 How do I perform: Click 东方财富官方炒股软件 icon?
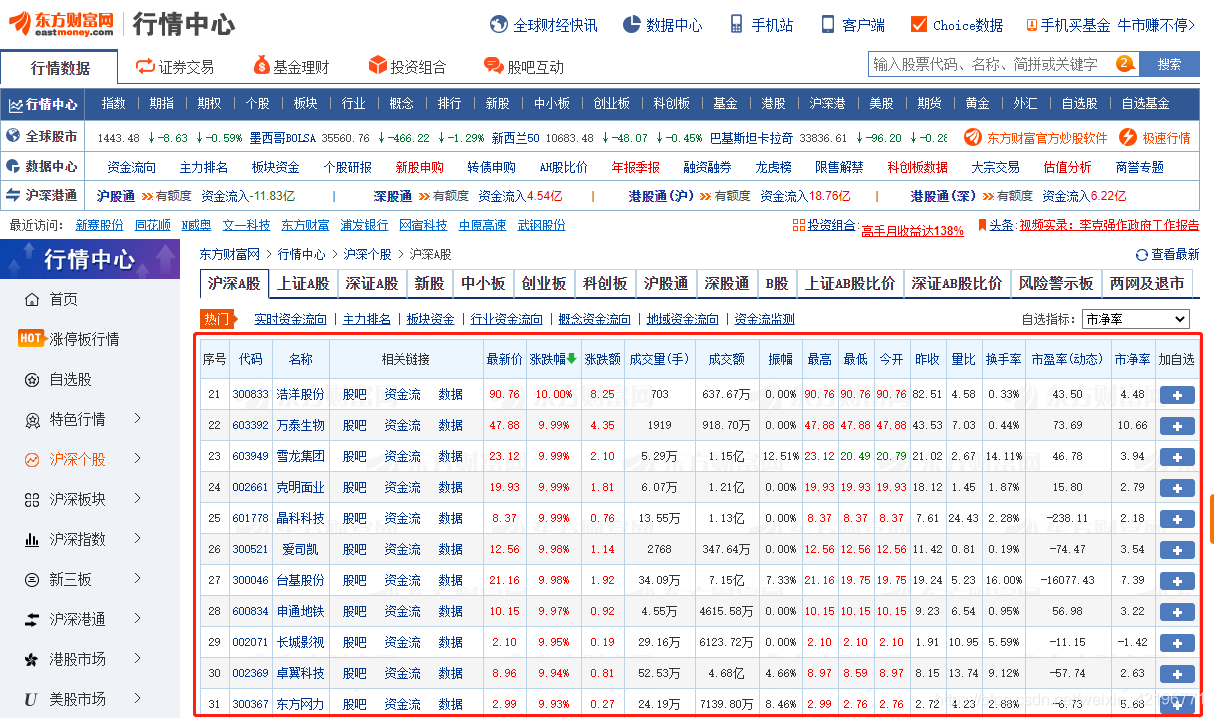click(973, 137)
